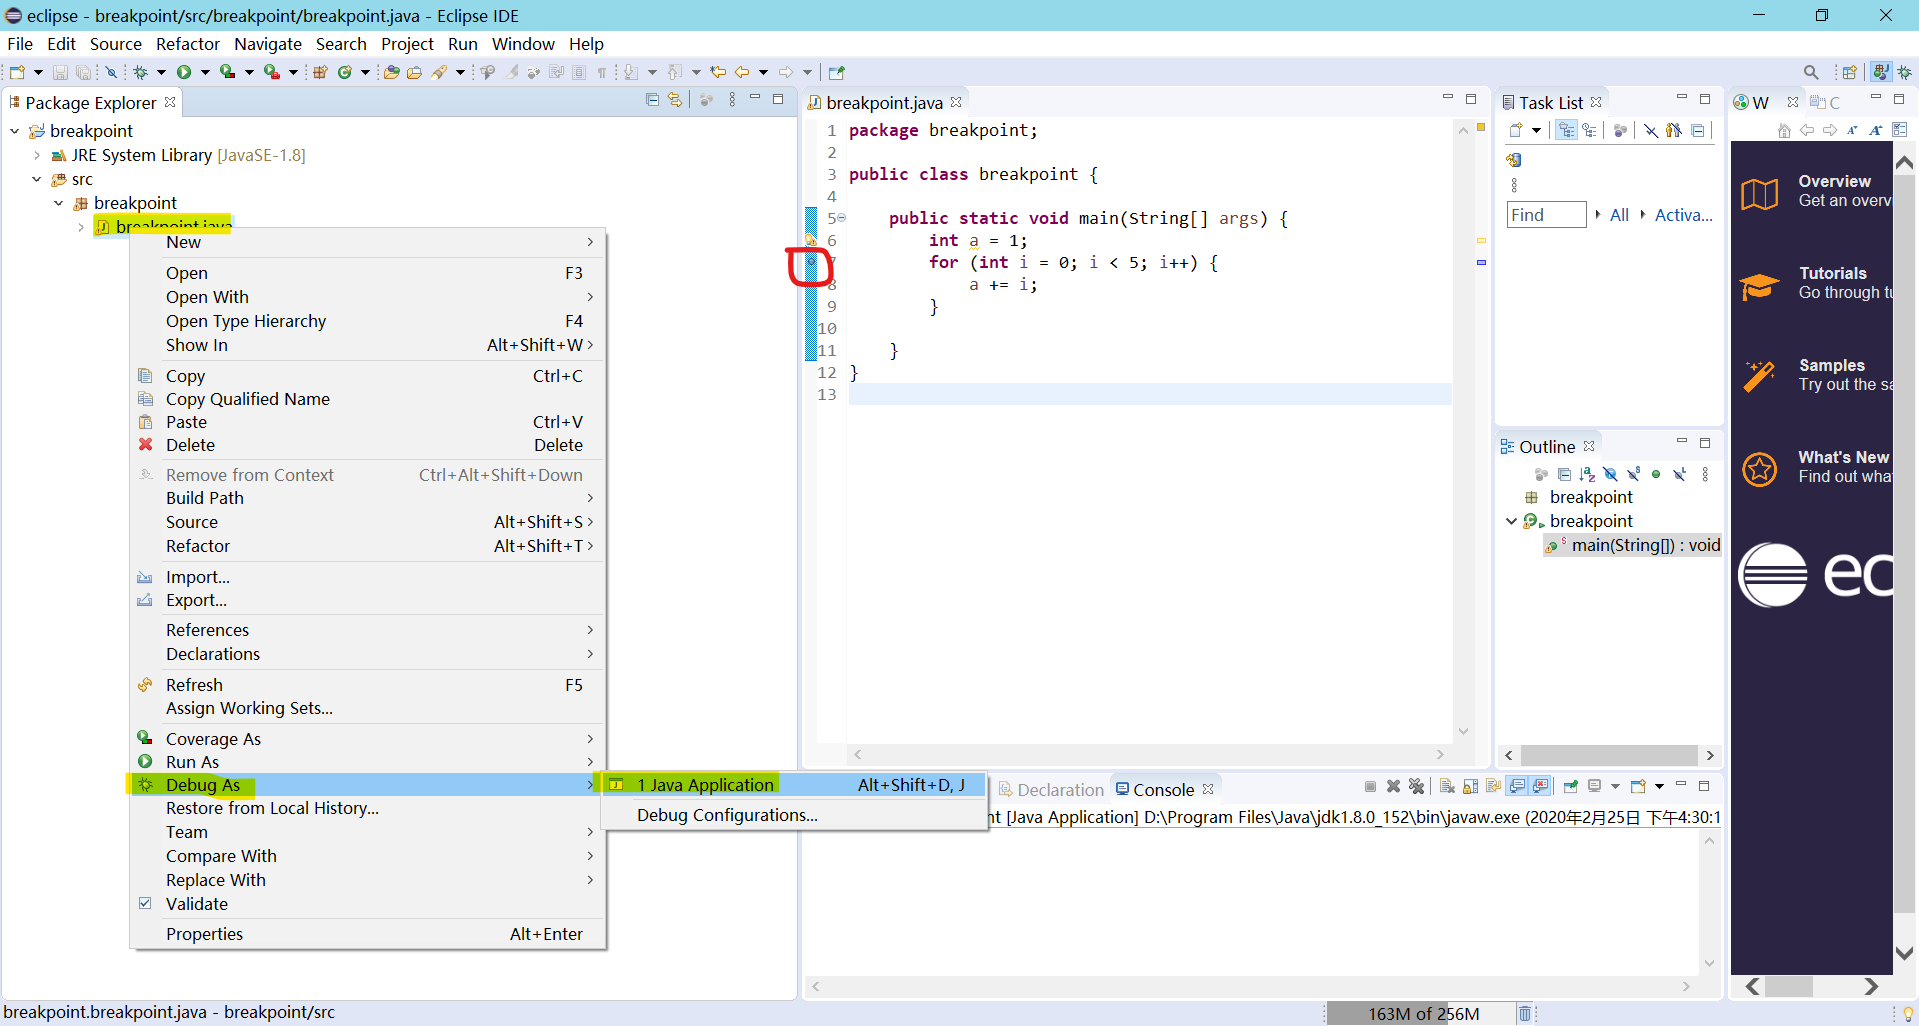Click the Save icon in the main toolbar
Viewport: 1919px width, 1026px height.
[60, 72]
